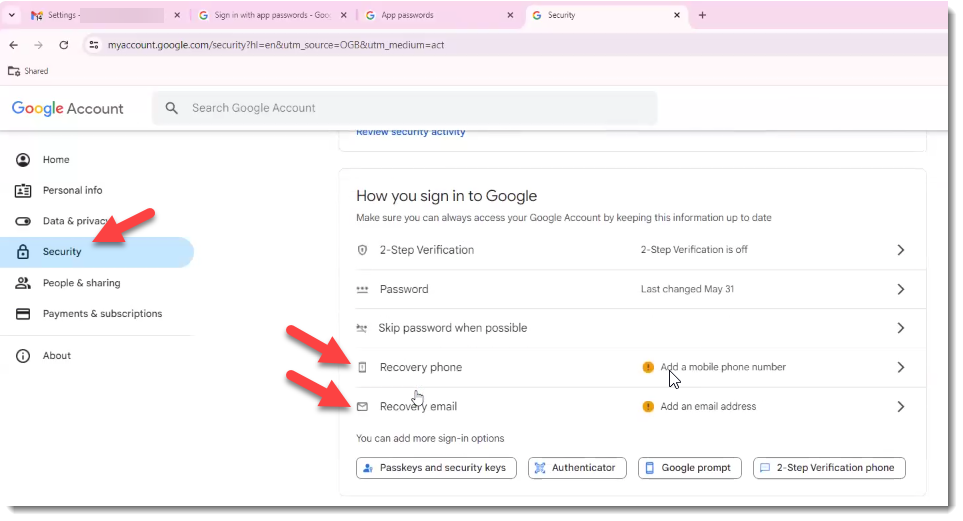Screen dimensions: 963x521
Task: Click the Authenticator button
Action: point(577,468)
